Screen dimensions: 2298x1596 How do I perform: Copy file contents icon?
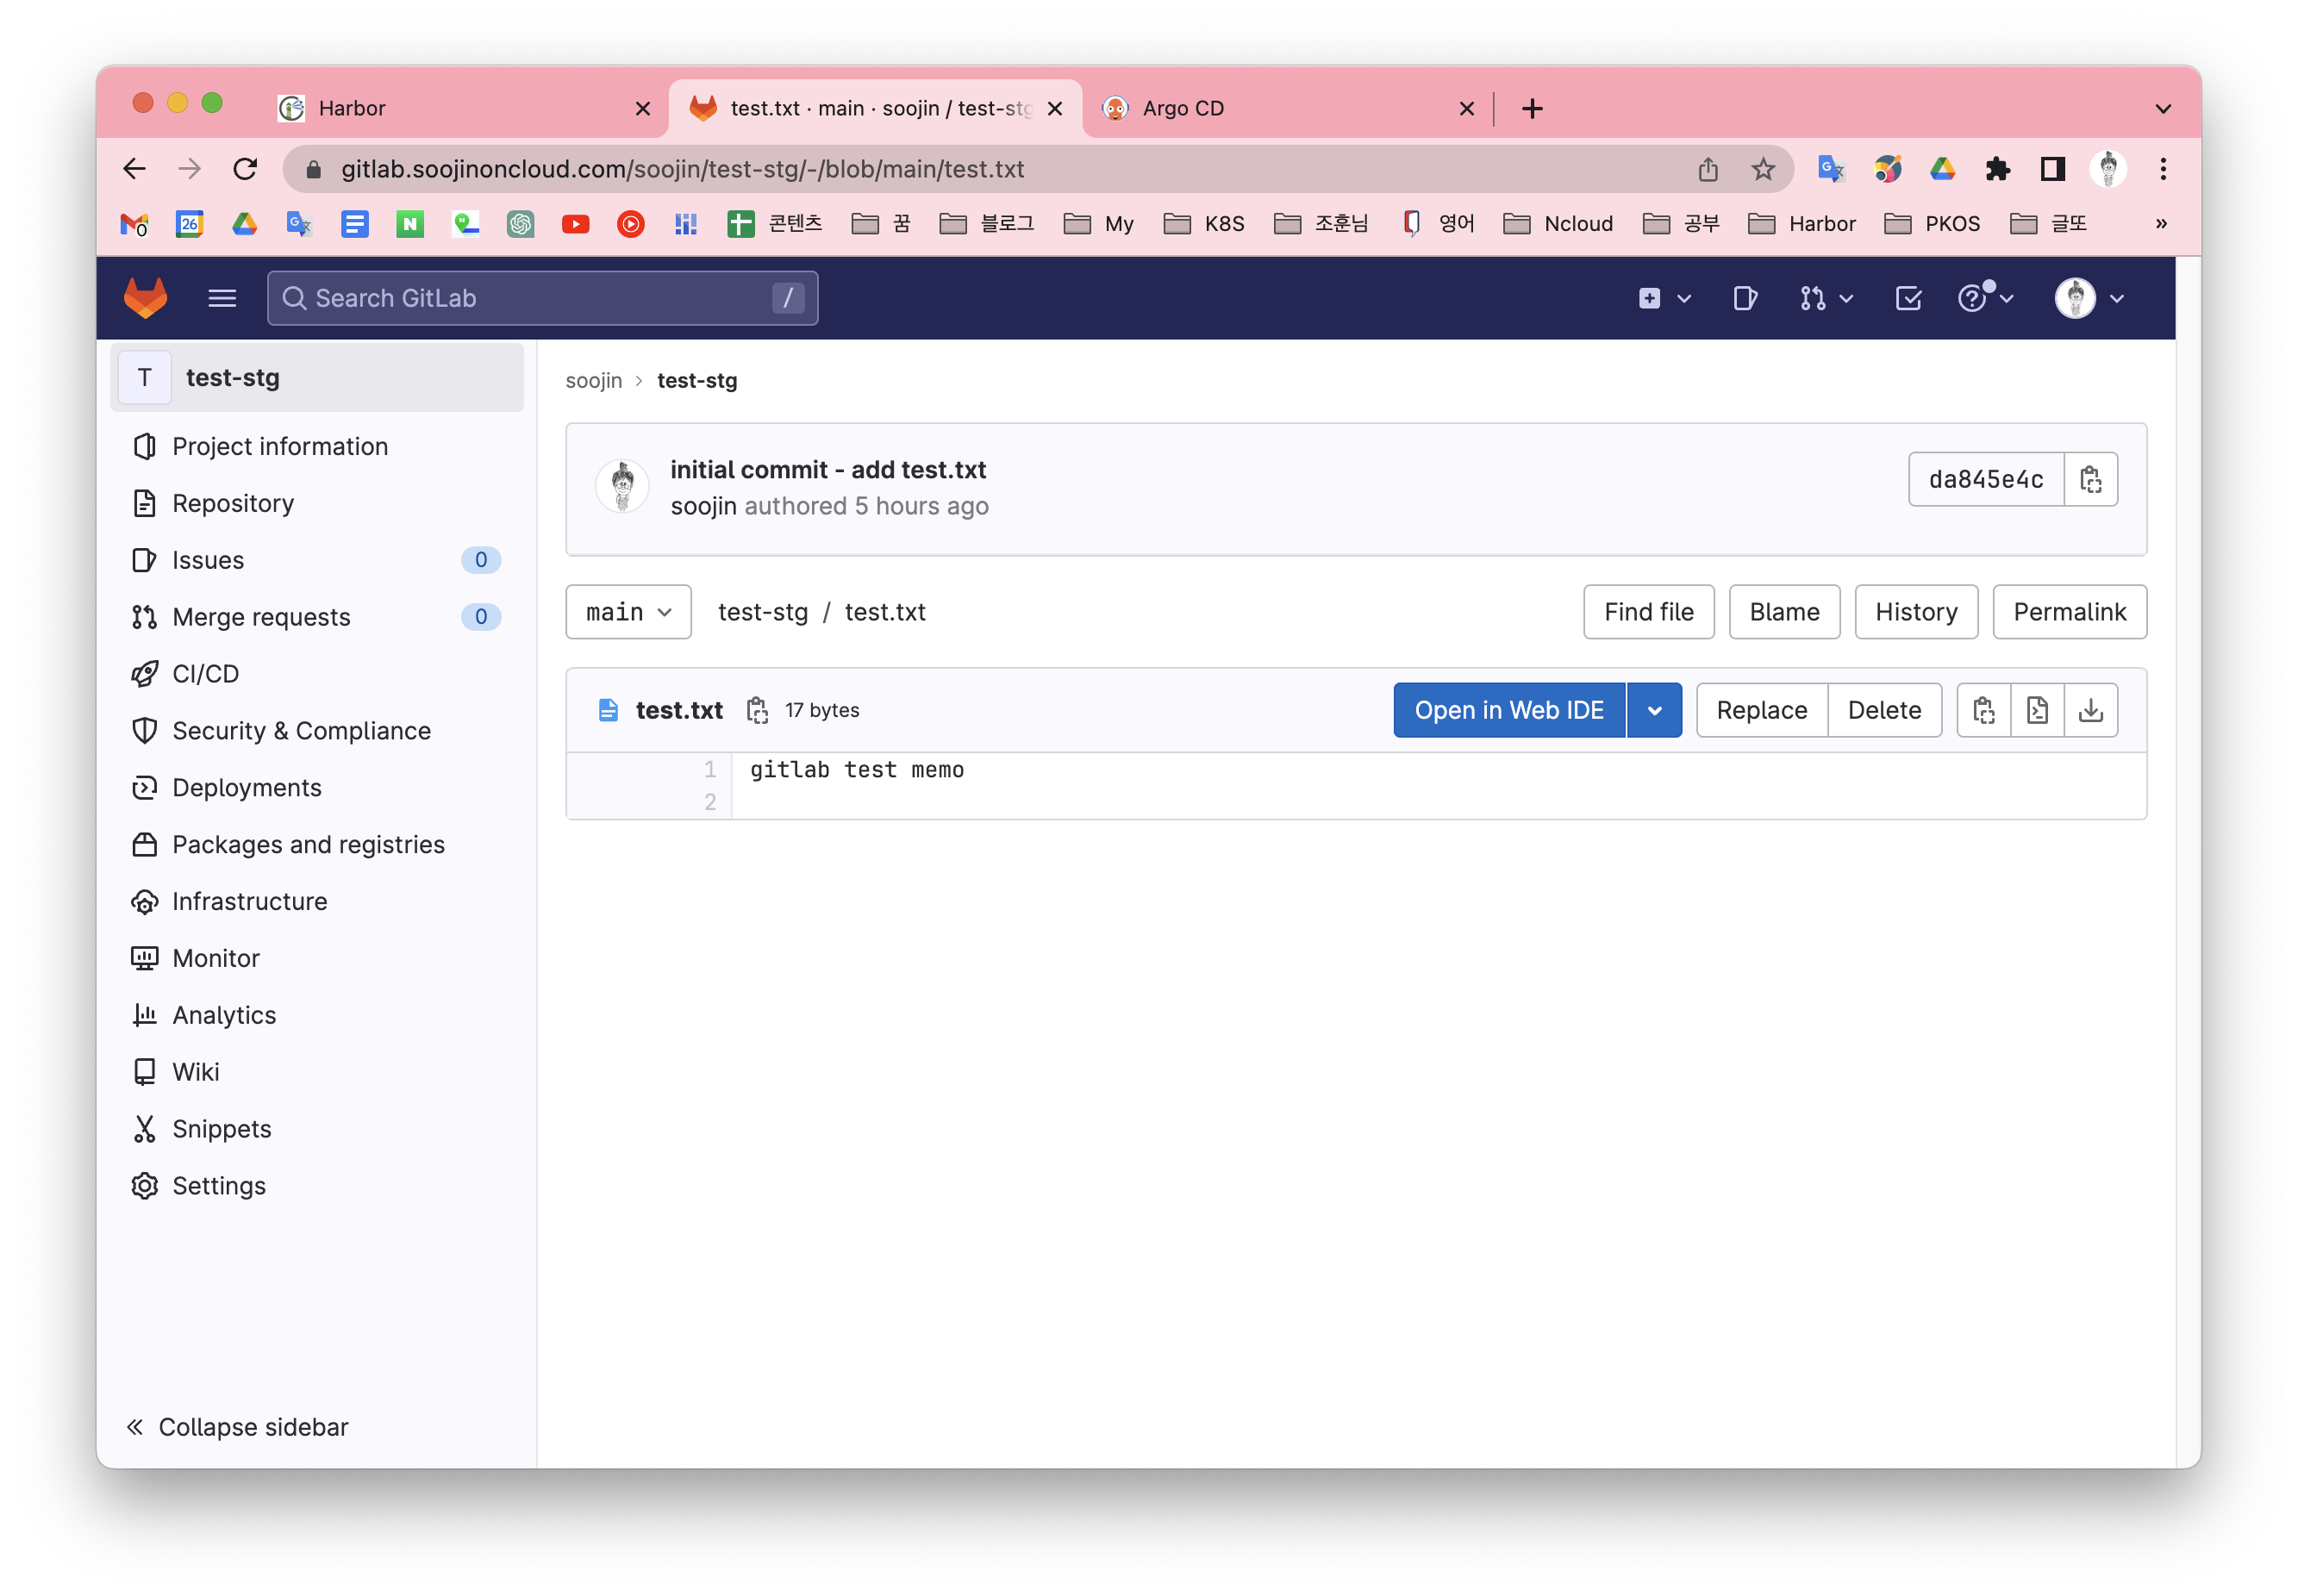[x=1984, y=710]
